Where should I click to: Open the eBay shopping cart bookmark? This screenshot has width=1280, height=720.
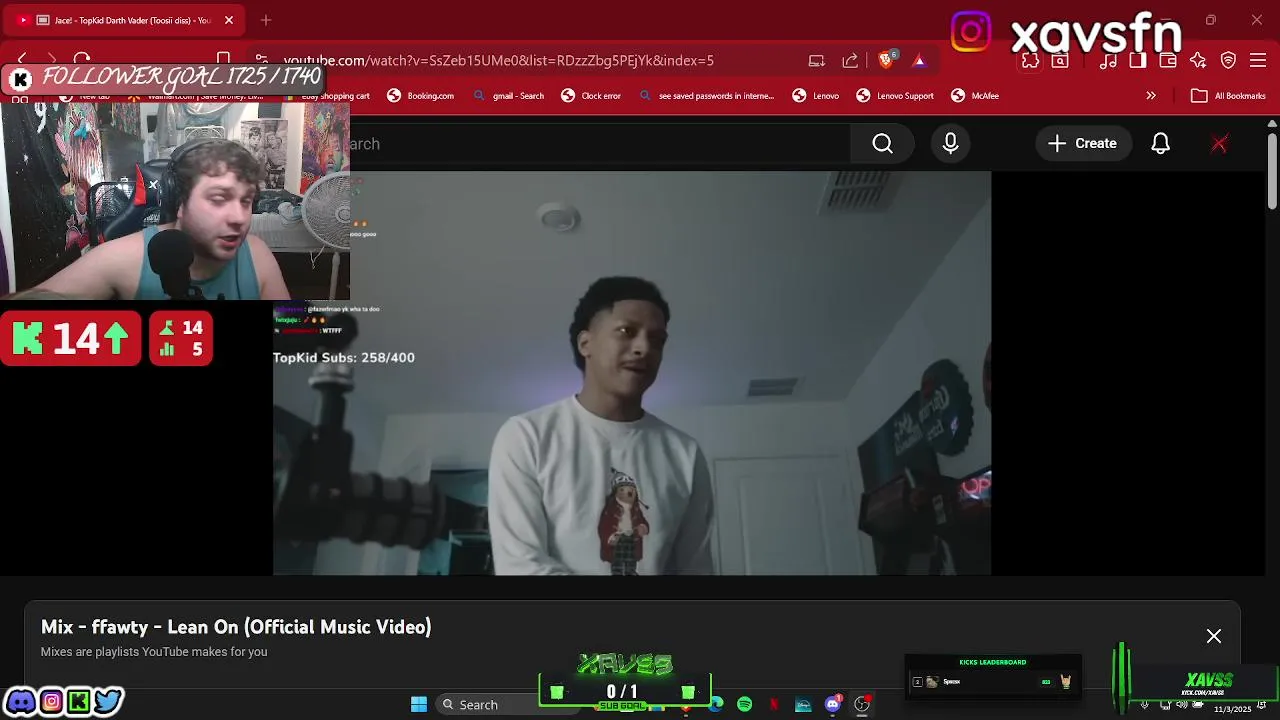pyautogui.click(x=325, y=96)
